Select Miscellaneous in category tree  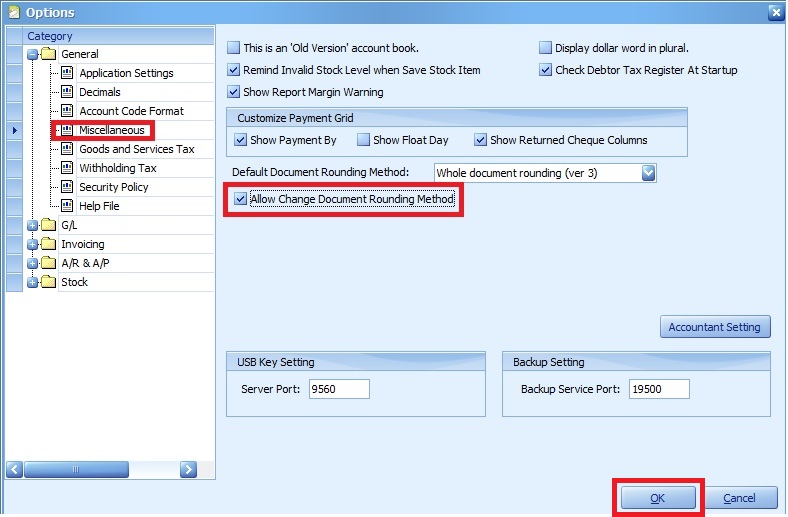tap(112, 130)
